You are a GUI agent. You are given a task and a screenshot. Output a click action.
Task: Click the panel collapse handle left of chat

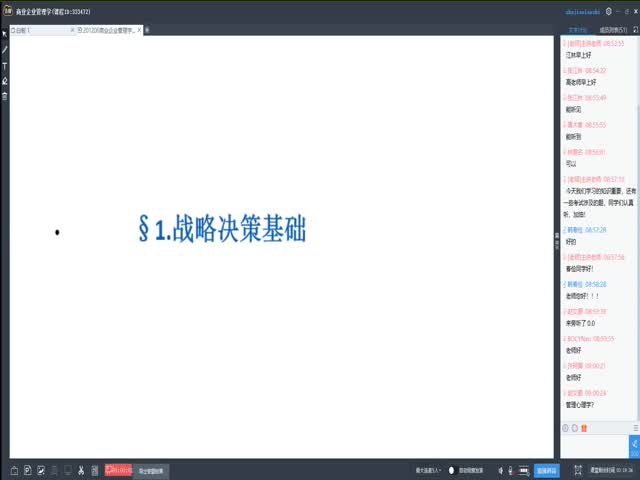[x=557, y=241]
